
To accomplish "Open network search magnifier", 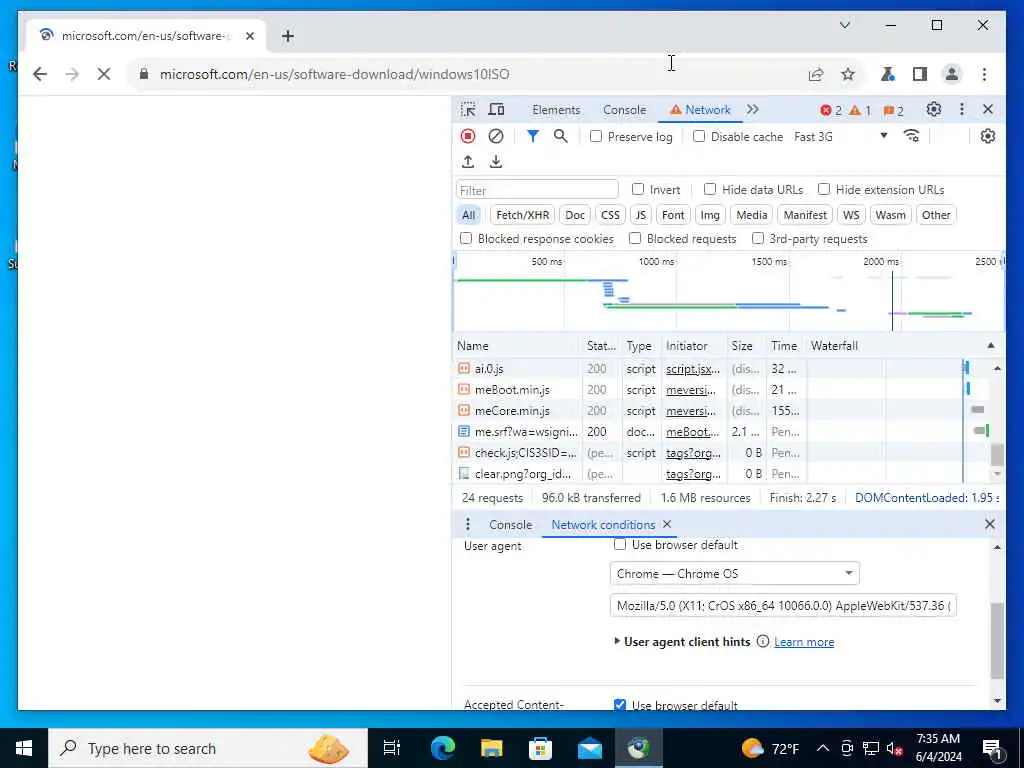I will pos(560,136).
